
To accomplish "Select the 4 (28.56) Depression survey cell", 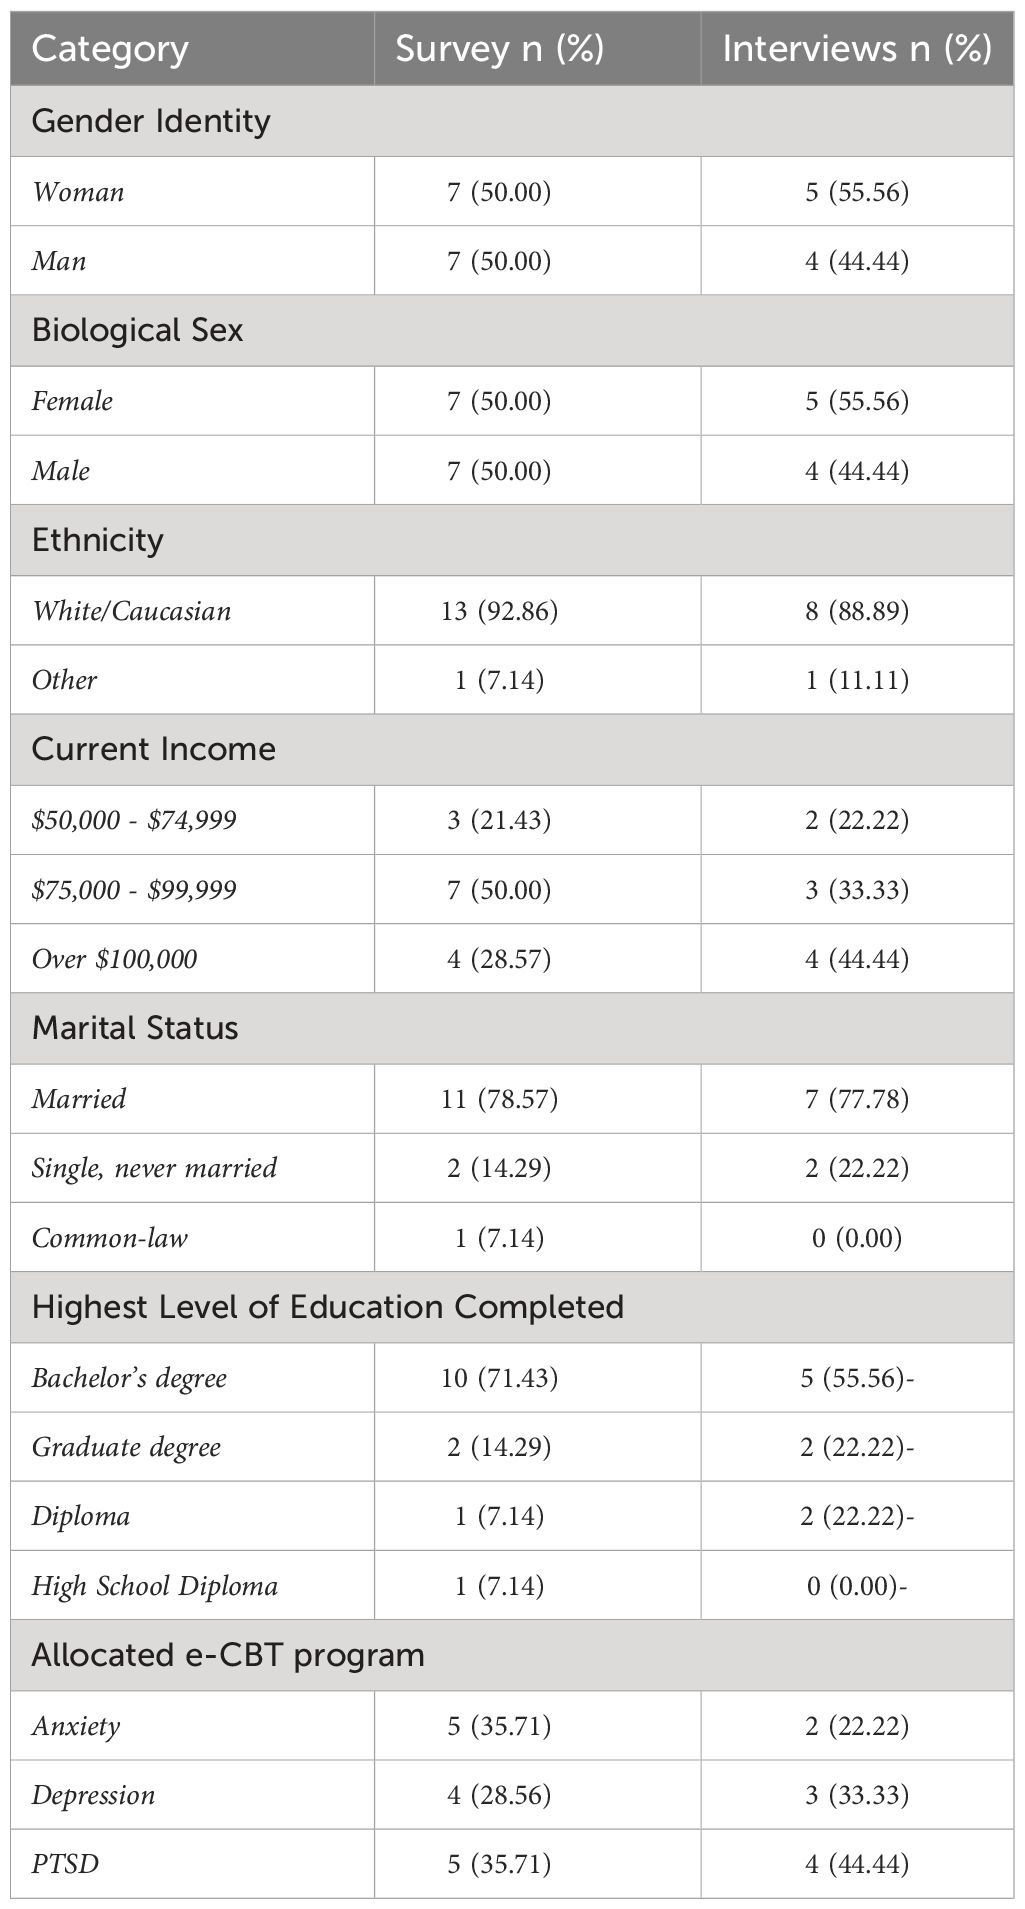I will point(499,1795).
